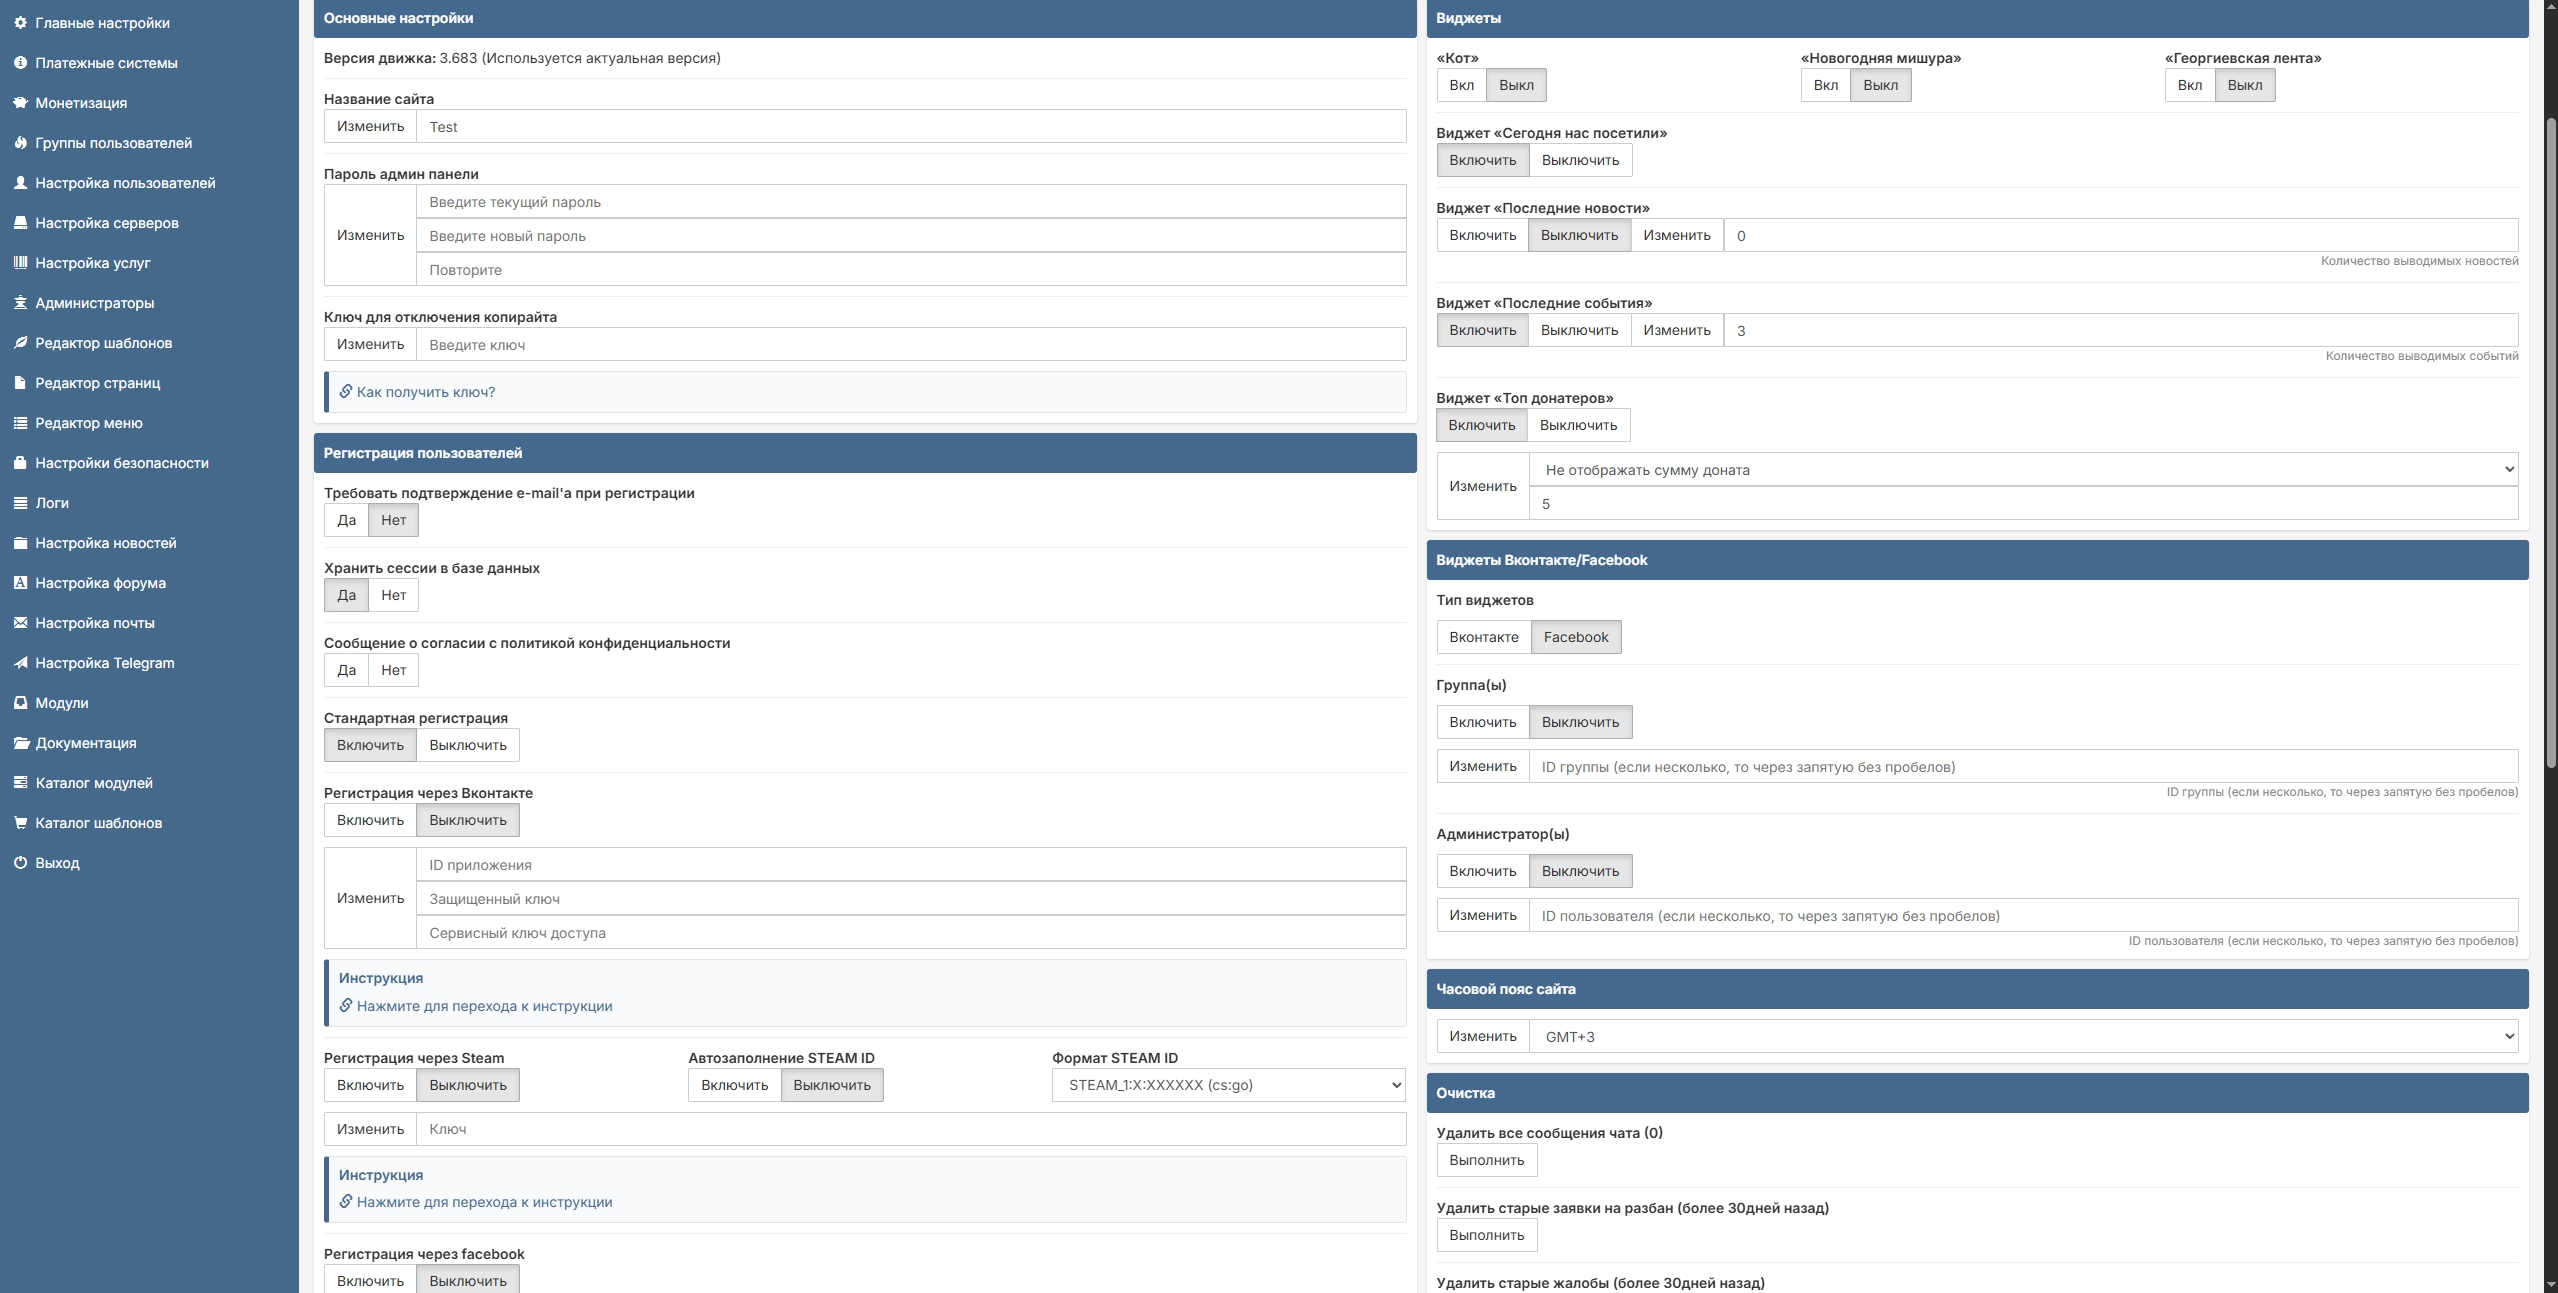Screen dimensions: 2558x1293
Task: Enable Регистрация через Вконтакте
Action: pos(370,820)
